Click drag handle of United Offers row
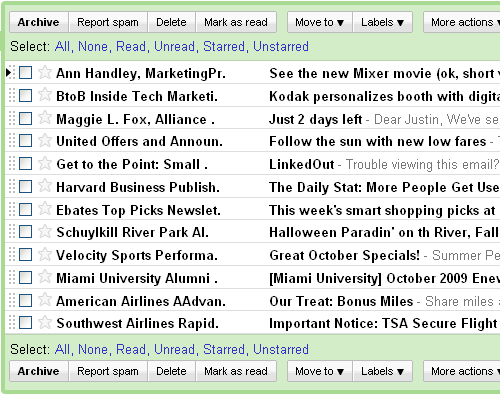 12,141
